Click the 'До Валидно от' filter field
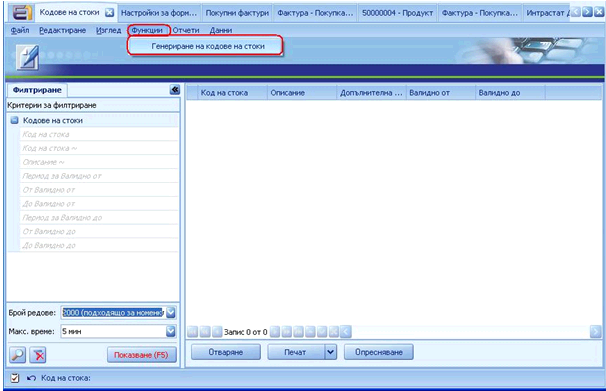The width and height of the screenshot is (606, 391). (99, 204)
